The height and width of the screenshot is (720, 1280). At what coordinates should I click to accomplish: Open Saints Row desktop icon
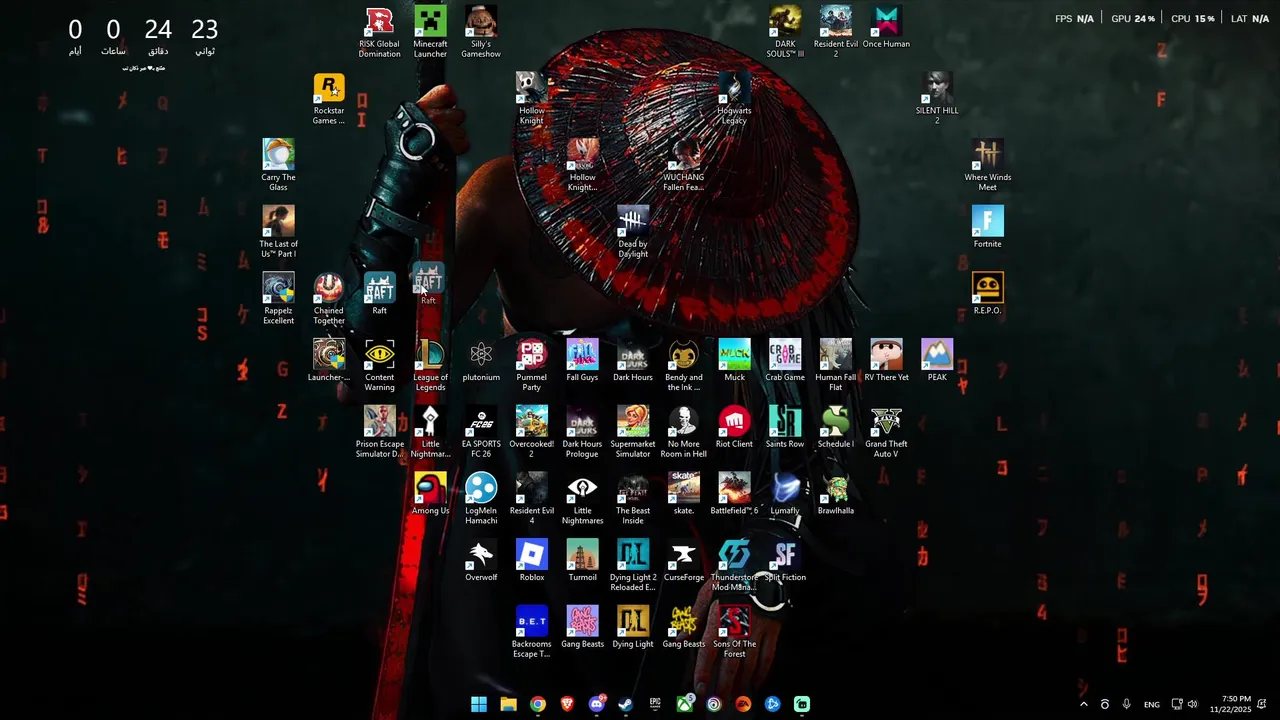tap(785, 427)
